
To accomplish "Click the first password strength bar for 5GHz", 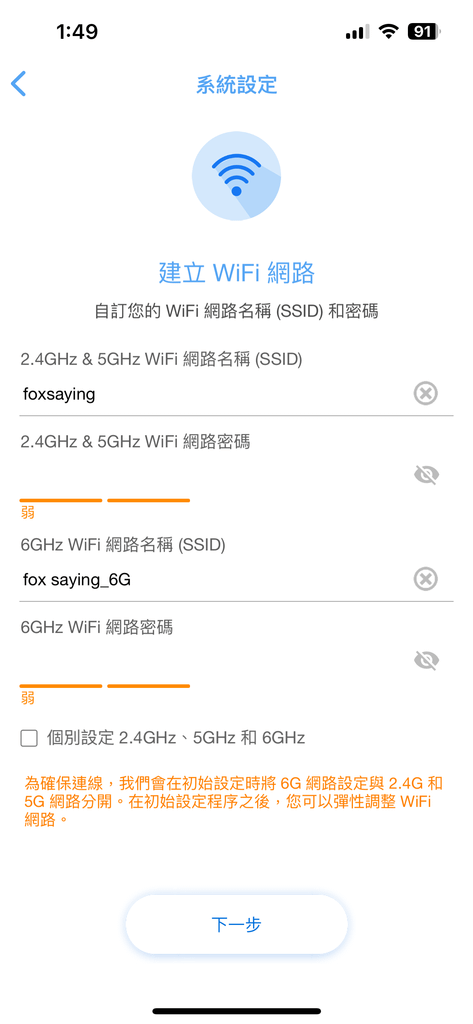I will click(61, 500).
